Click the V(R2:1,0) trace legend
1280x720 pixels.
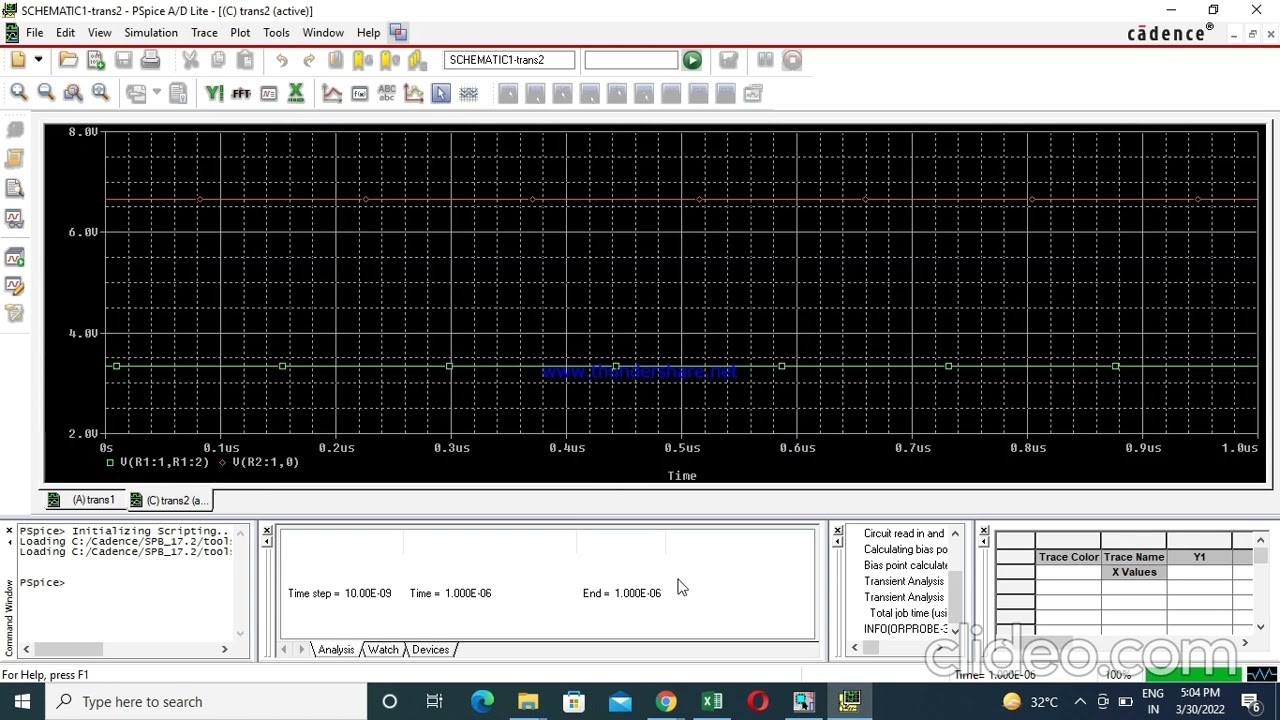[259, 462]
